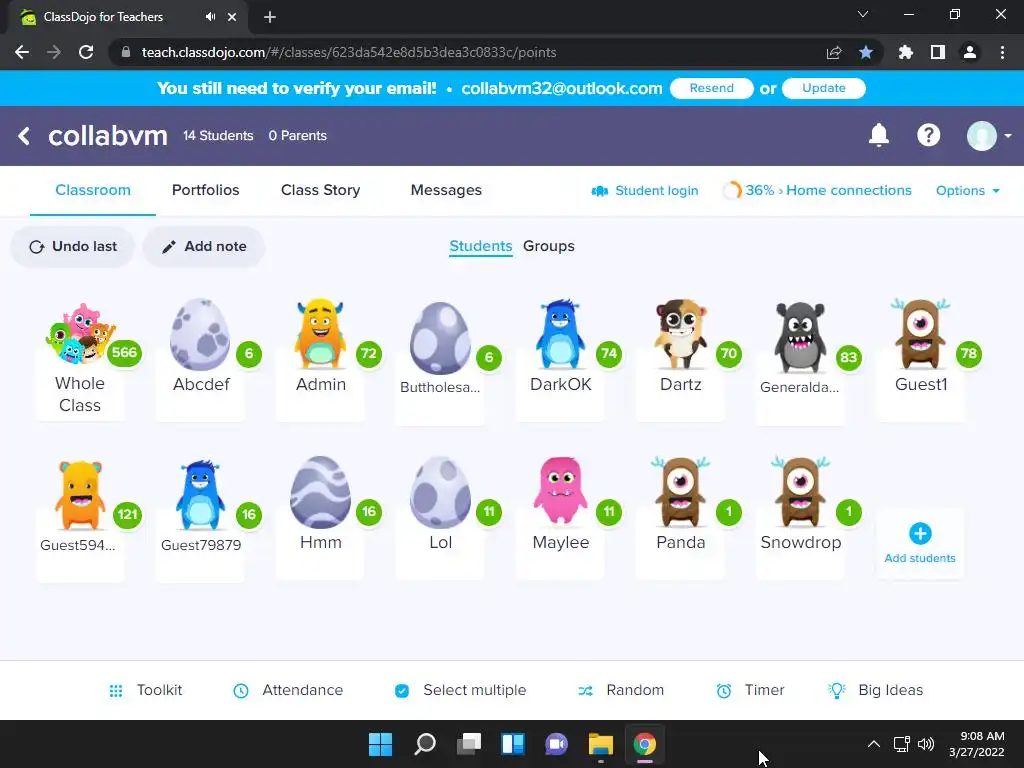
Task: Open Chrome extensions puzzle icon
Action: click(905, 52)
